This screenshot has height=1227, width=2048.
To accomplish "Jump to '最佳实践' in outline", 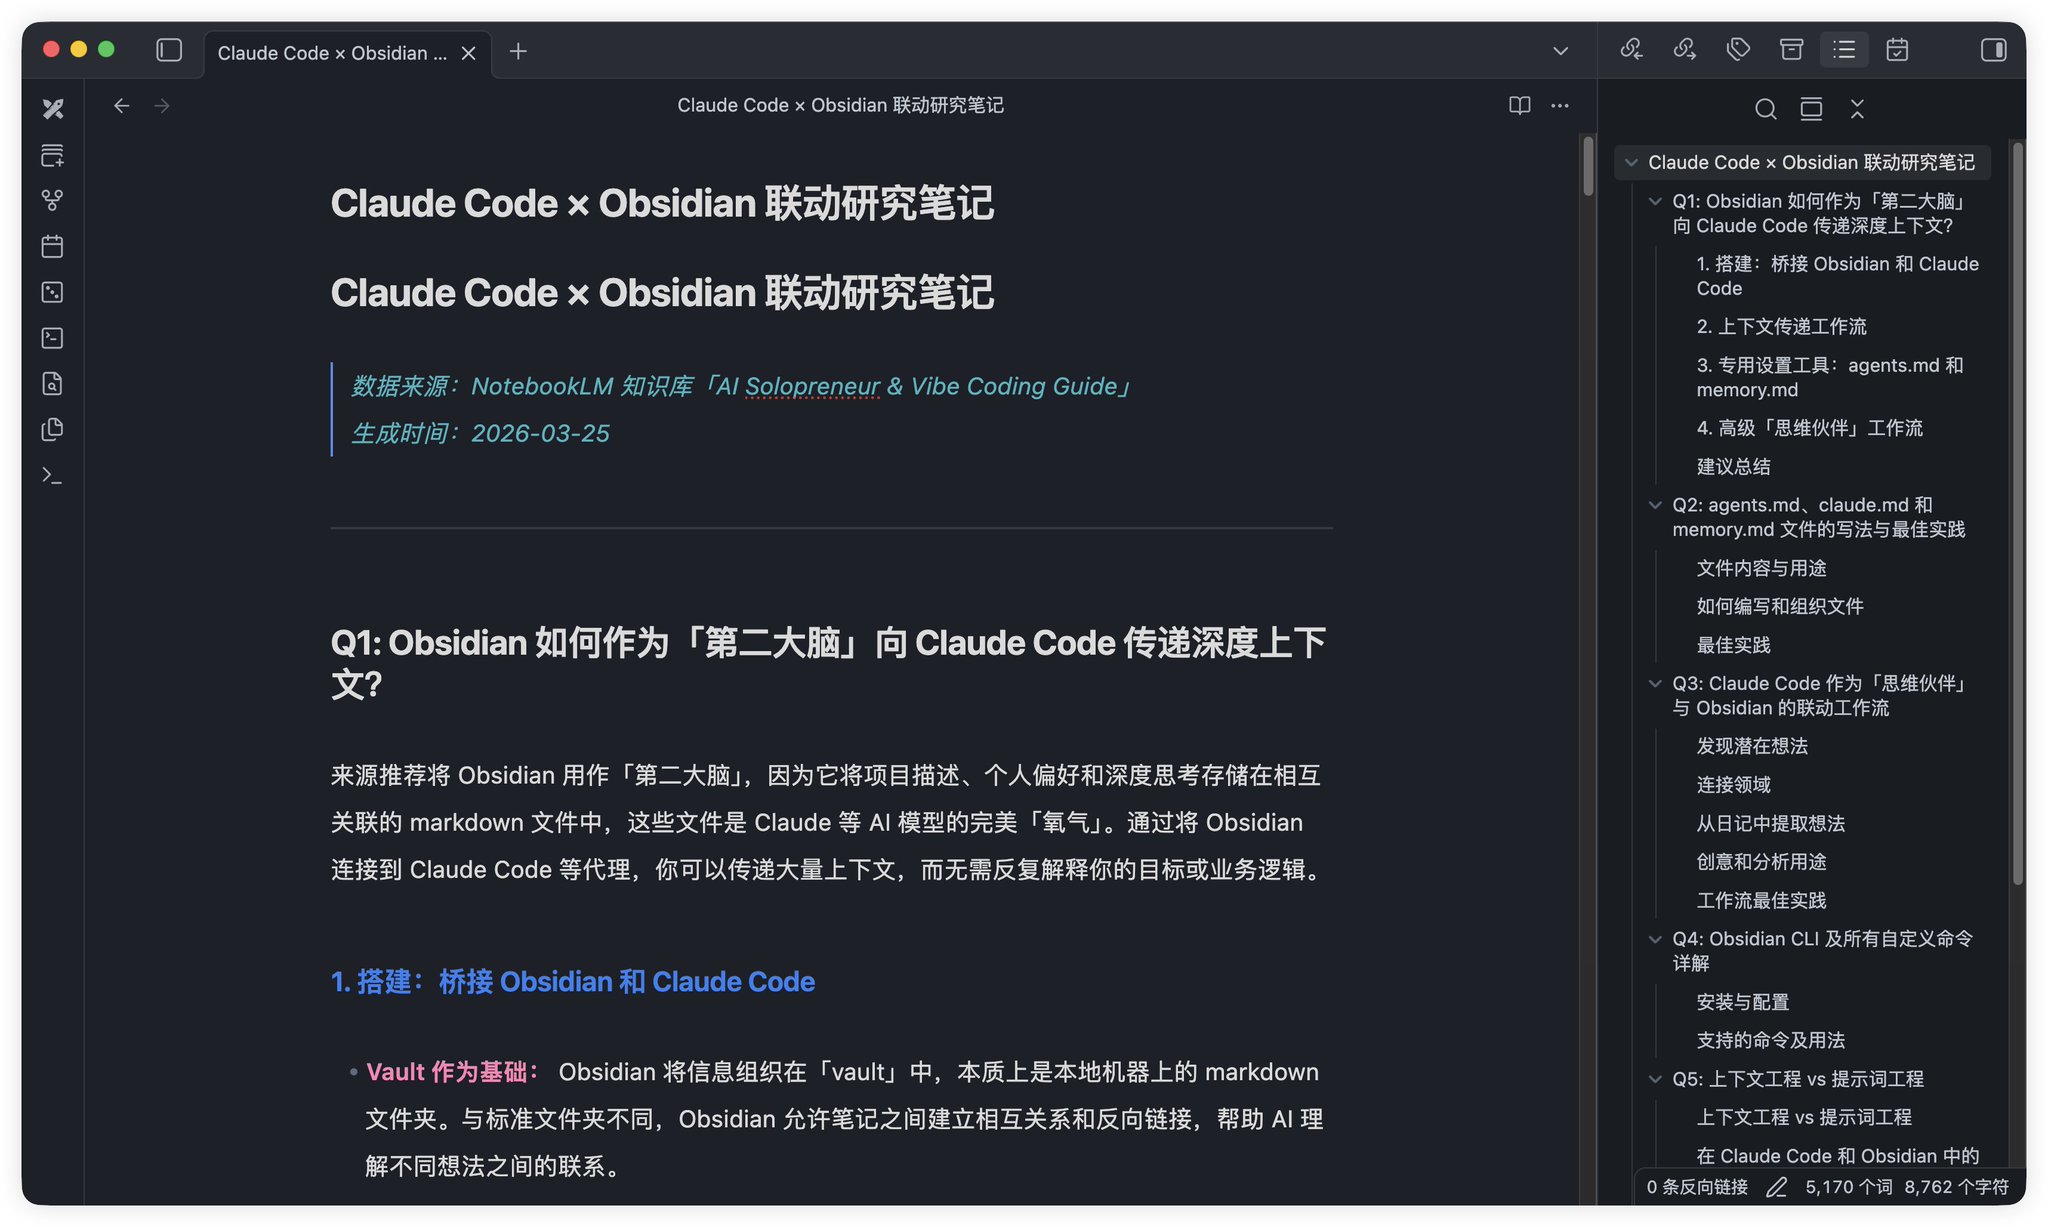I will click(x=1733, y=645).
